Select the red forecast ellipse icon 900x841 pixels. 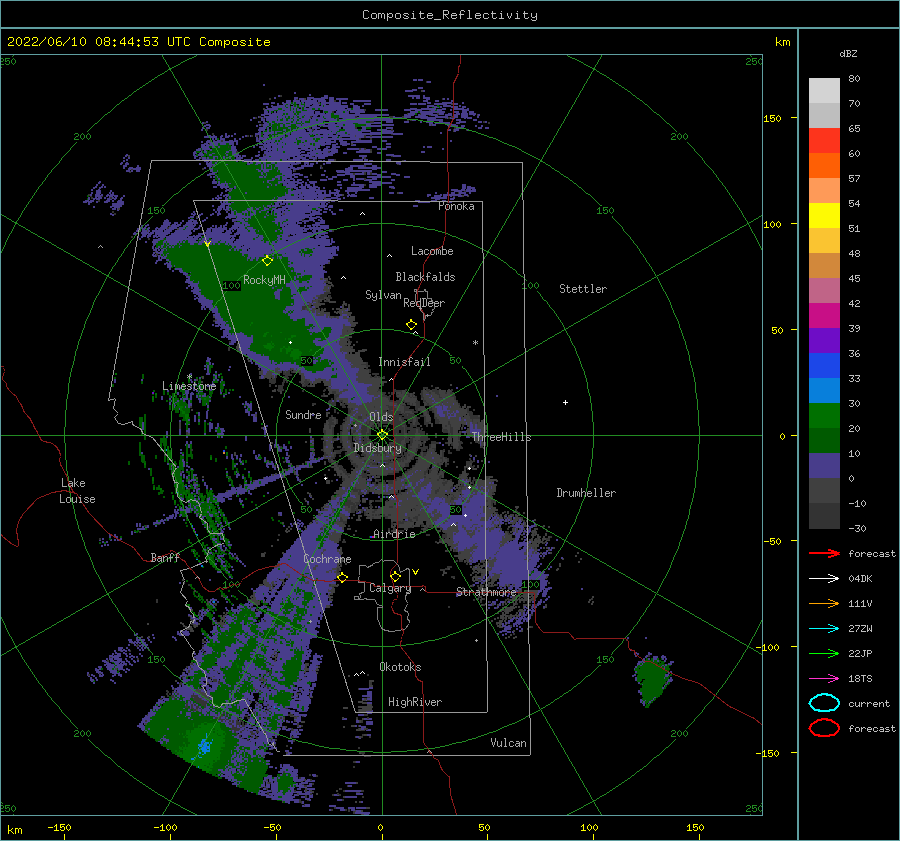click(x=824, y=728)
